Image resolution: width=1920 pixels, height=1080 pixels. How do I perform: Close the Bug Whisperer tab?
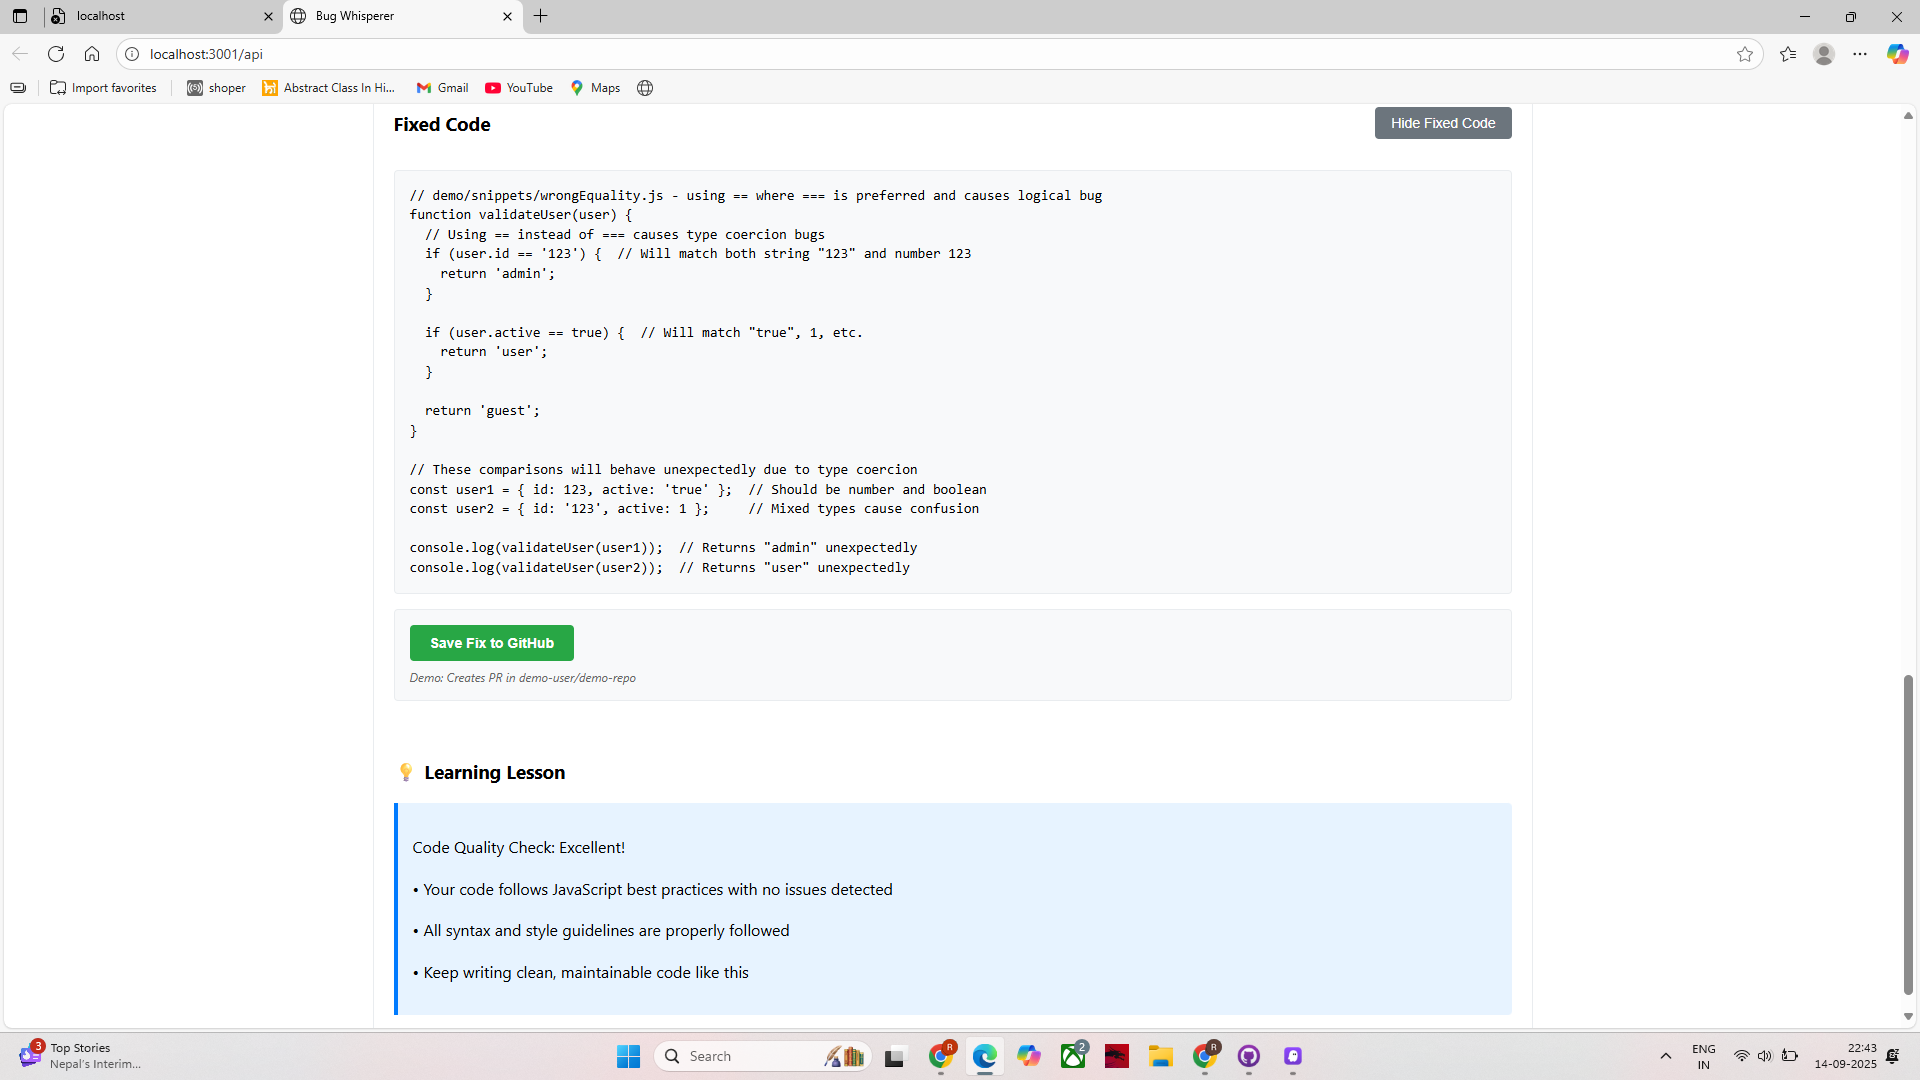[507, 16]
